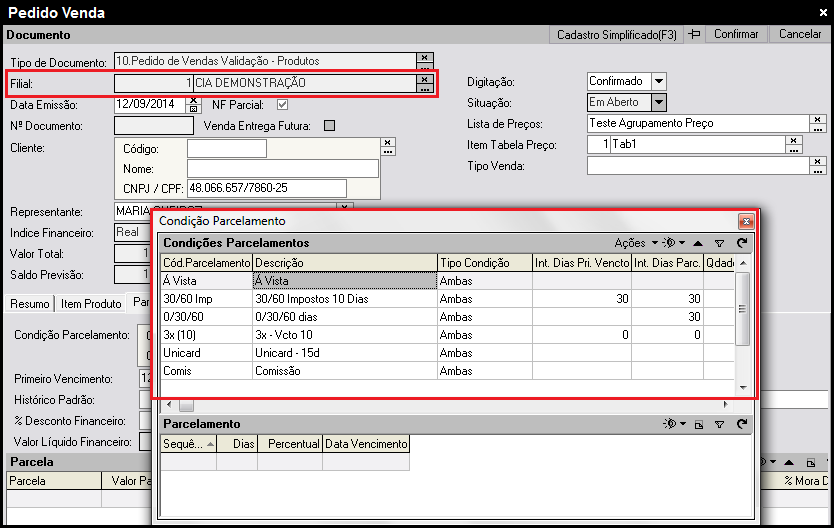Click vertical scrollbar thumb in conditions grid

[x=743, y=309]
